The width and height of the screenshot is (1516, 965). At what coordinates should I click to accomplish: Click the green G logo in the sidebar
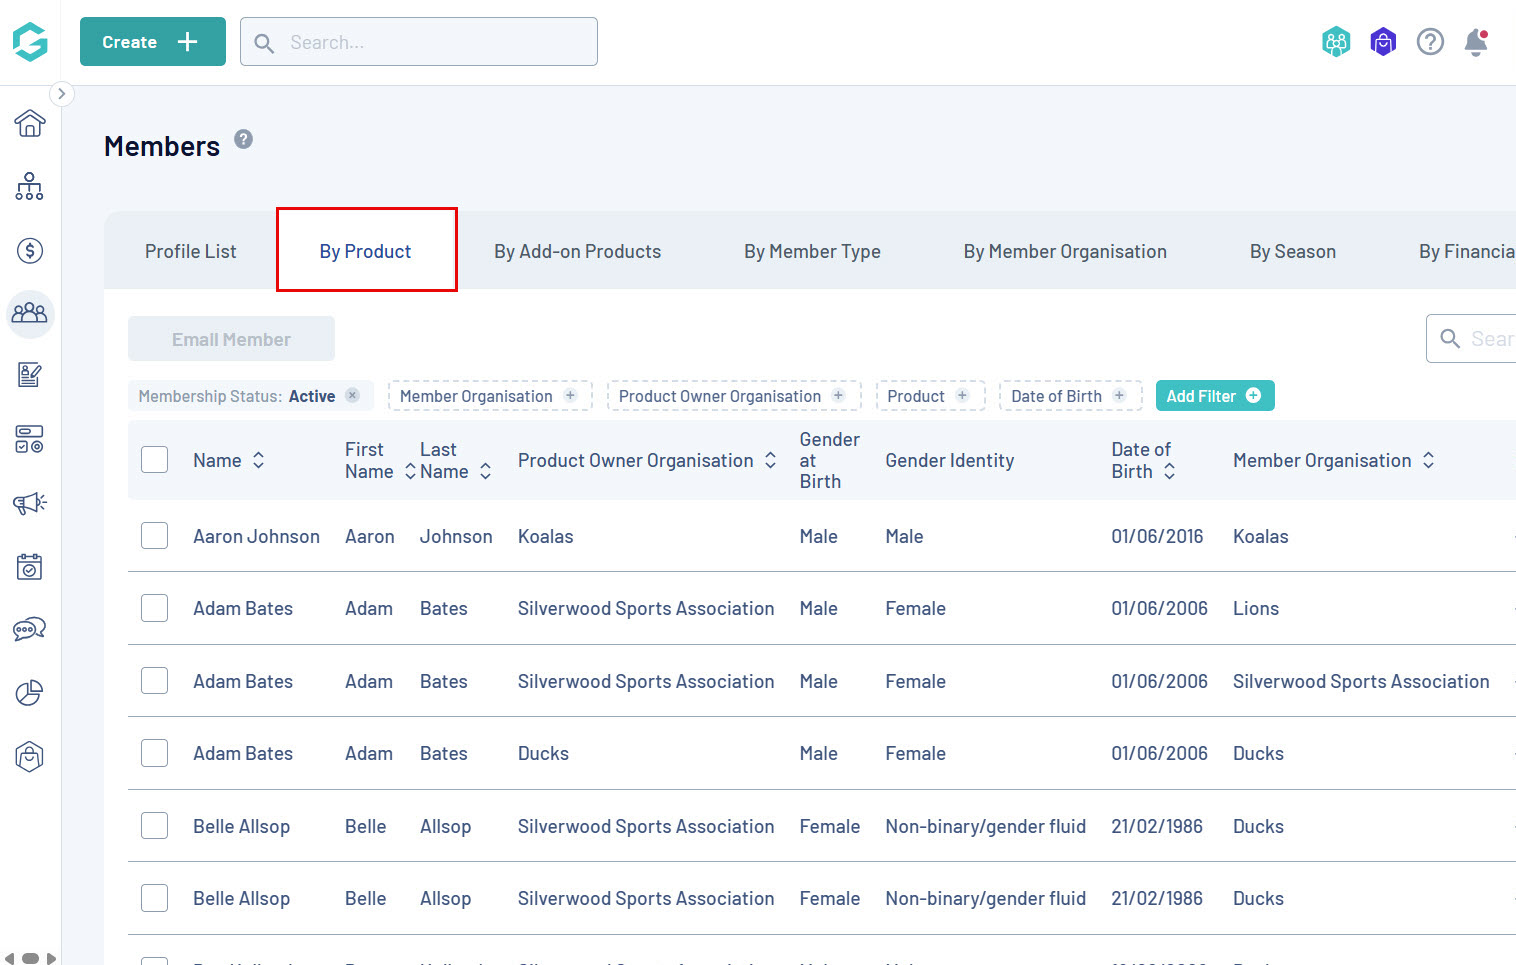point(30,42)
